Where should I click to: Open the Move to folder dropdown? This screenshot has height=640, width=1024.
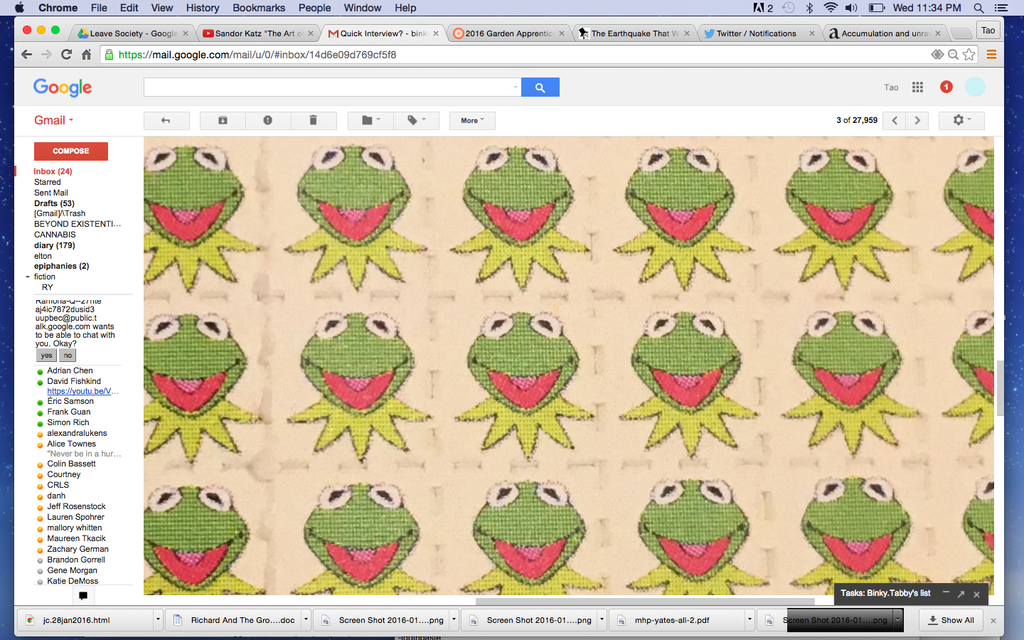tap(370, 120)
